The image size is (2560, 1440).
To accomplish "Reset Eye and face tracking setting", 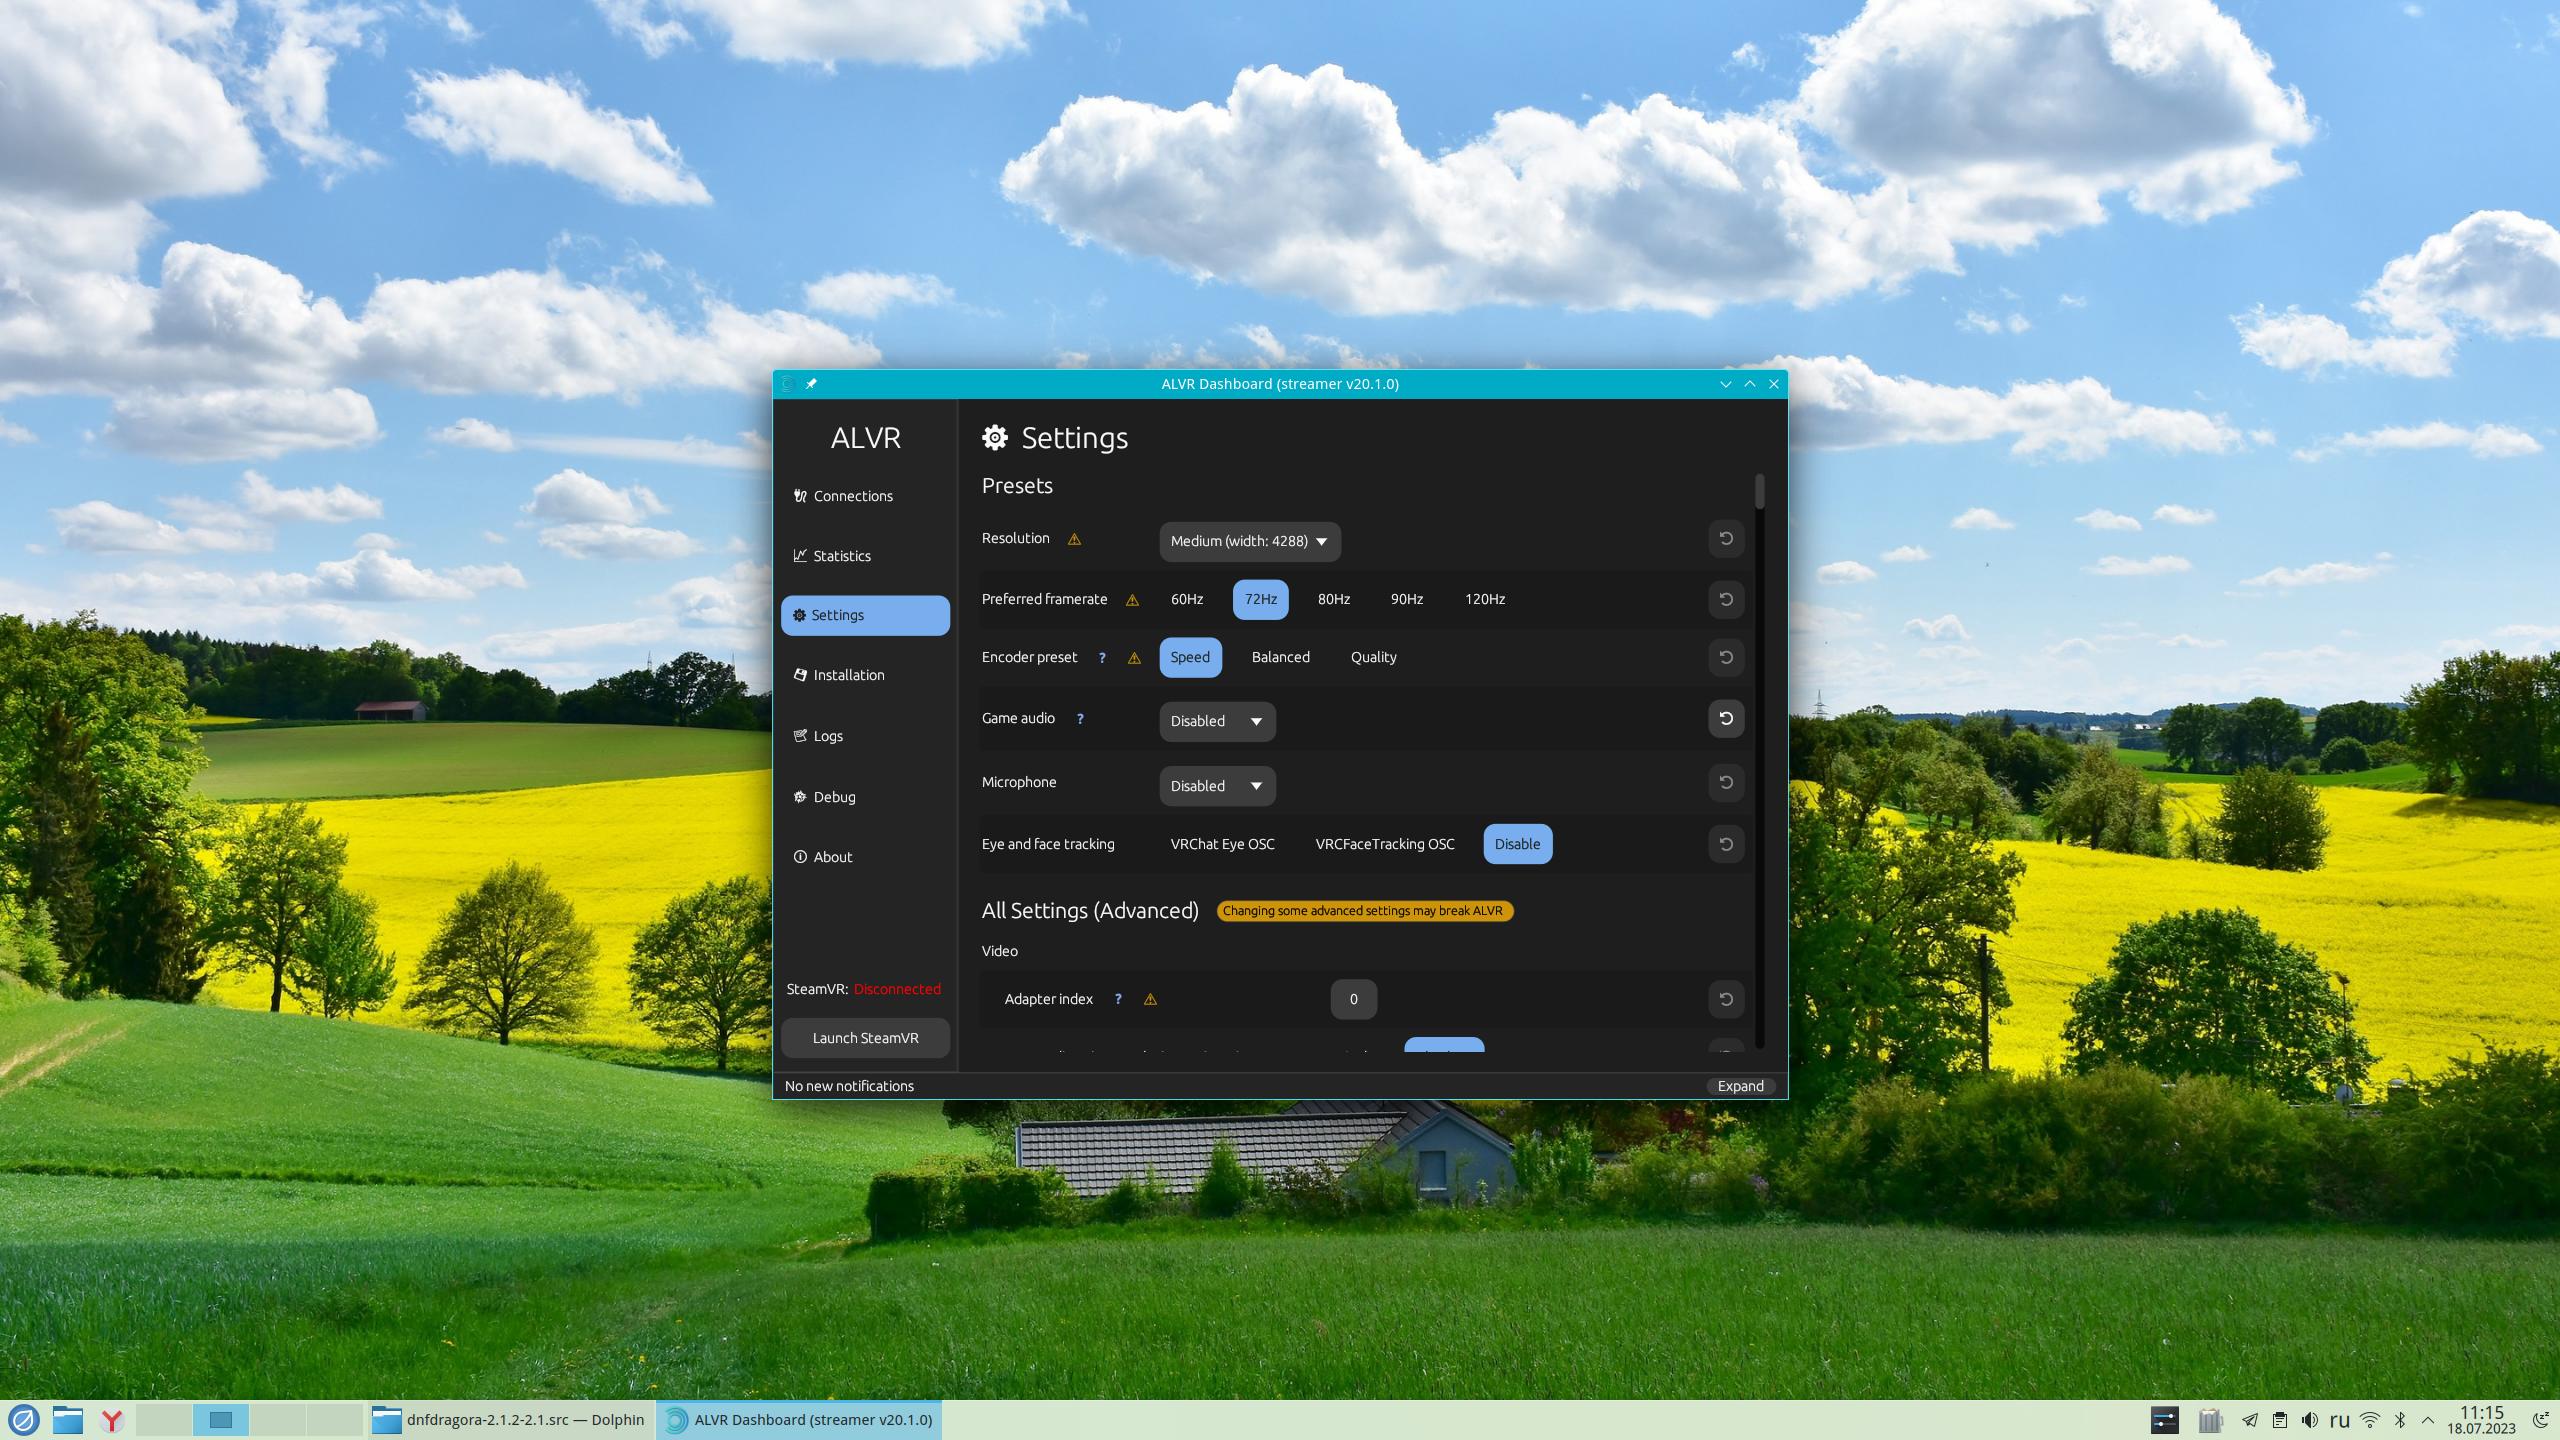I will (1725, 844).
